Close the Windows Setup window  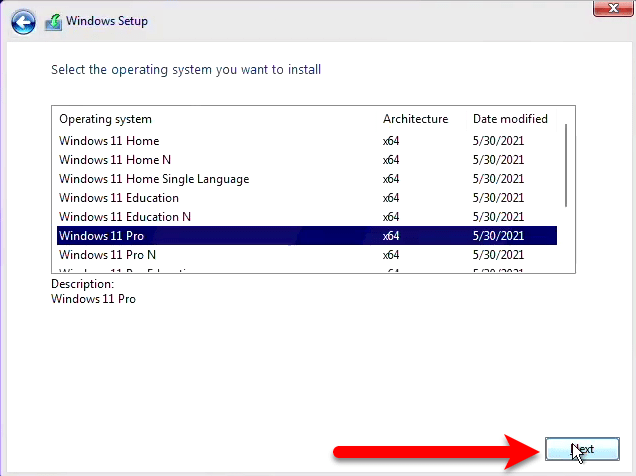tap(613, 8)
